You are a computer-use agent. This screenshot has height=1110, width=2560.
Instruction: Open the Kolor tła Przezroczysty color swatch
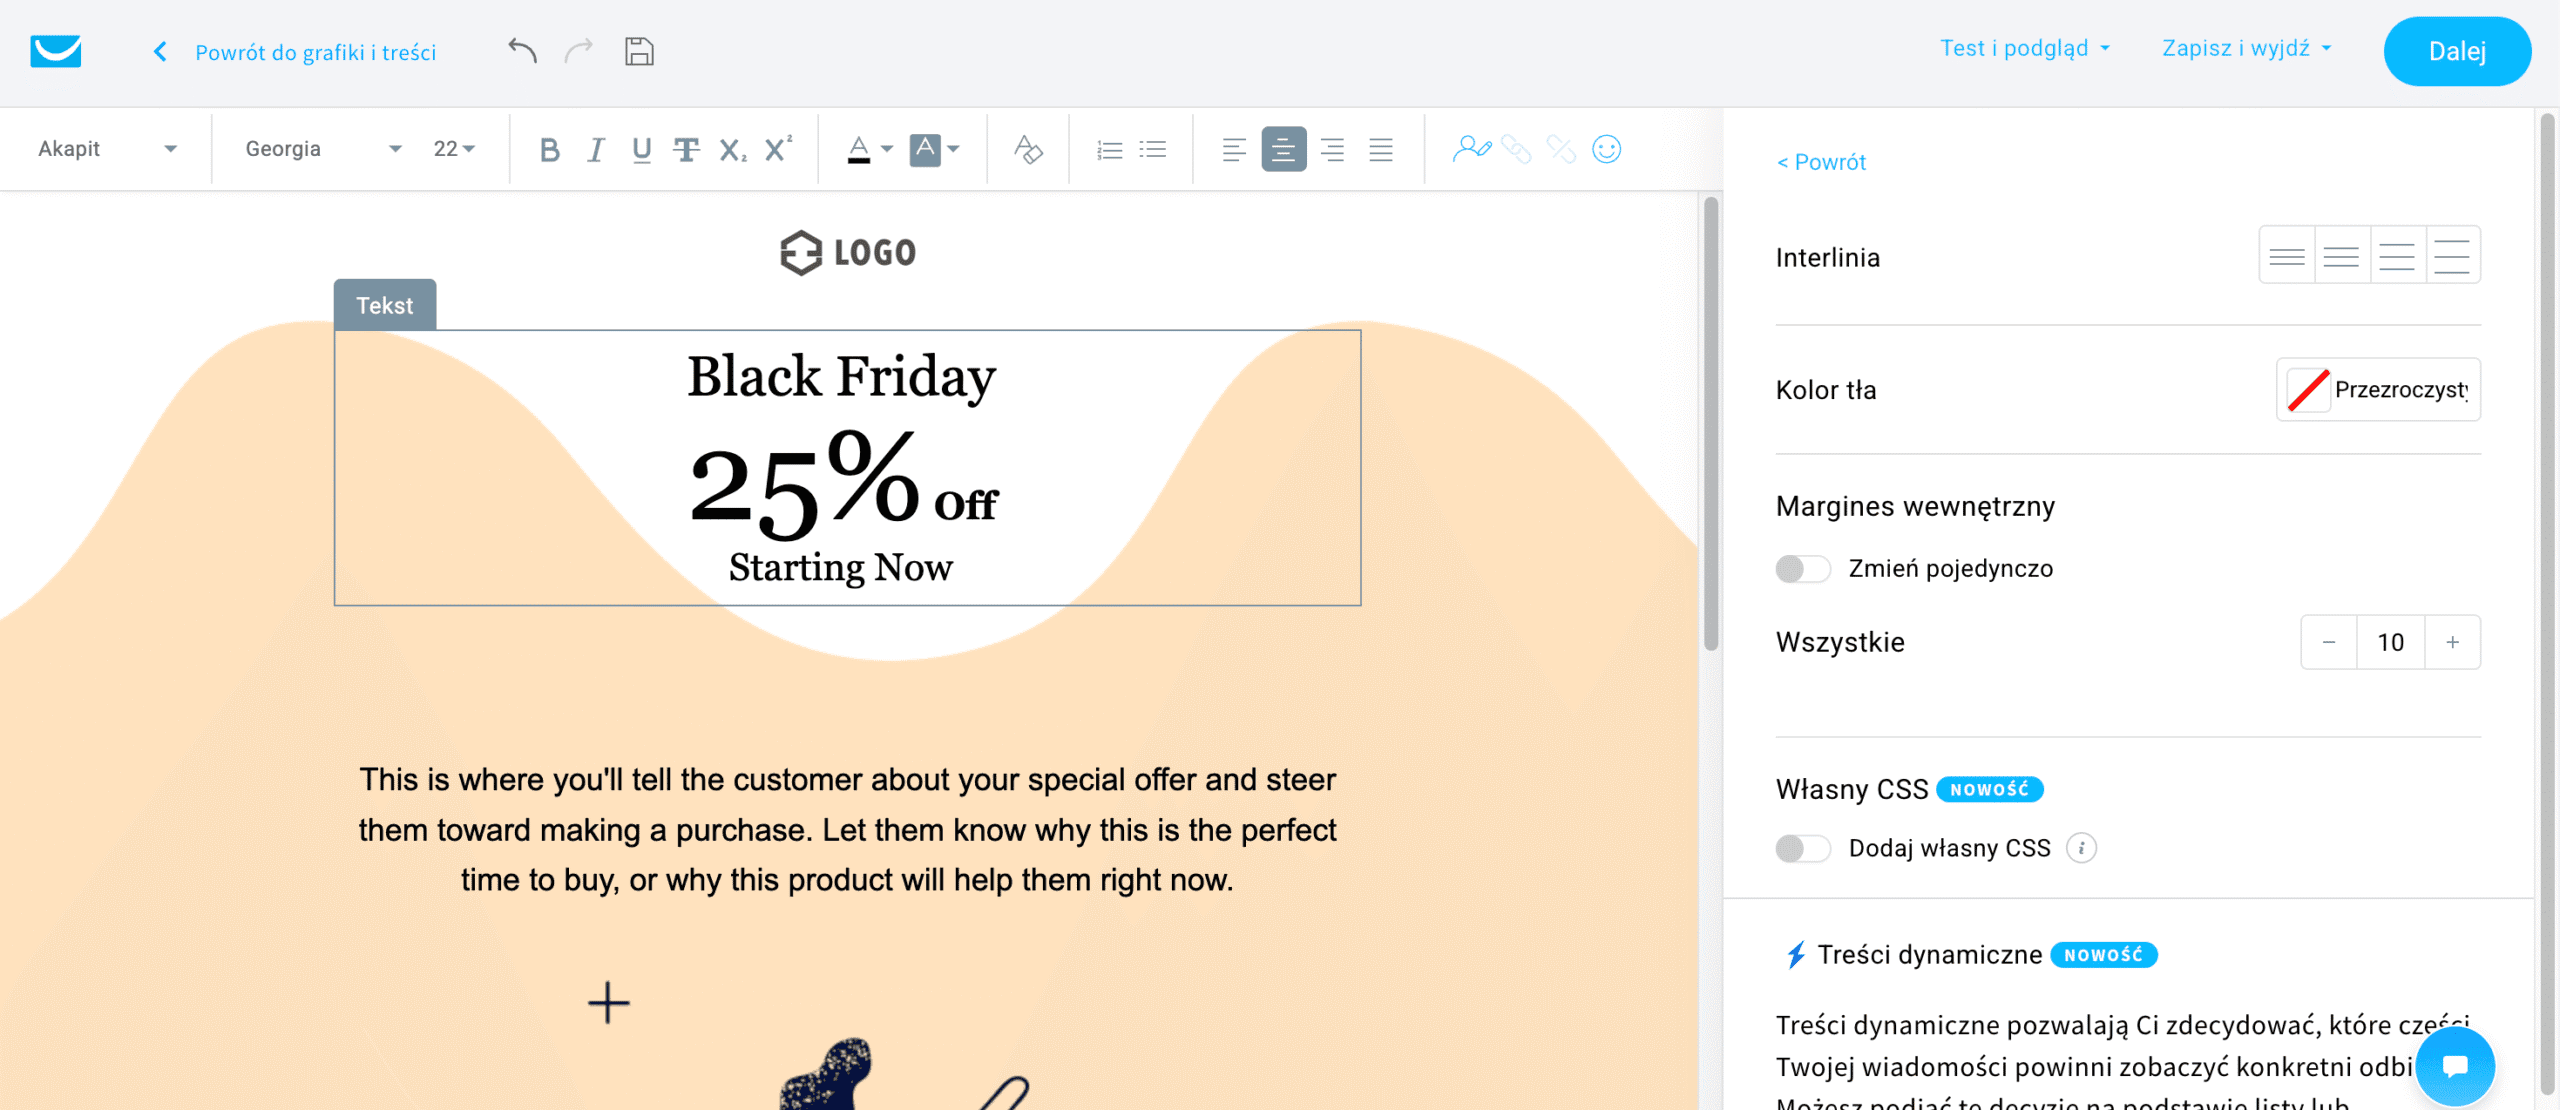pyautogui.click(x=2377, y=390)
